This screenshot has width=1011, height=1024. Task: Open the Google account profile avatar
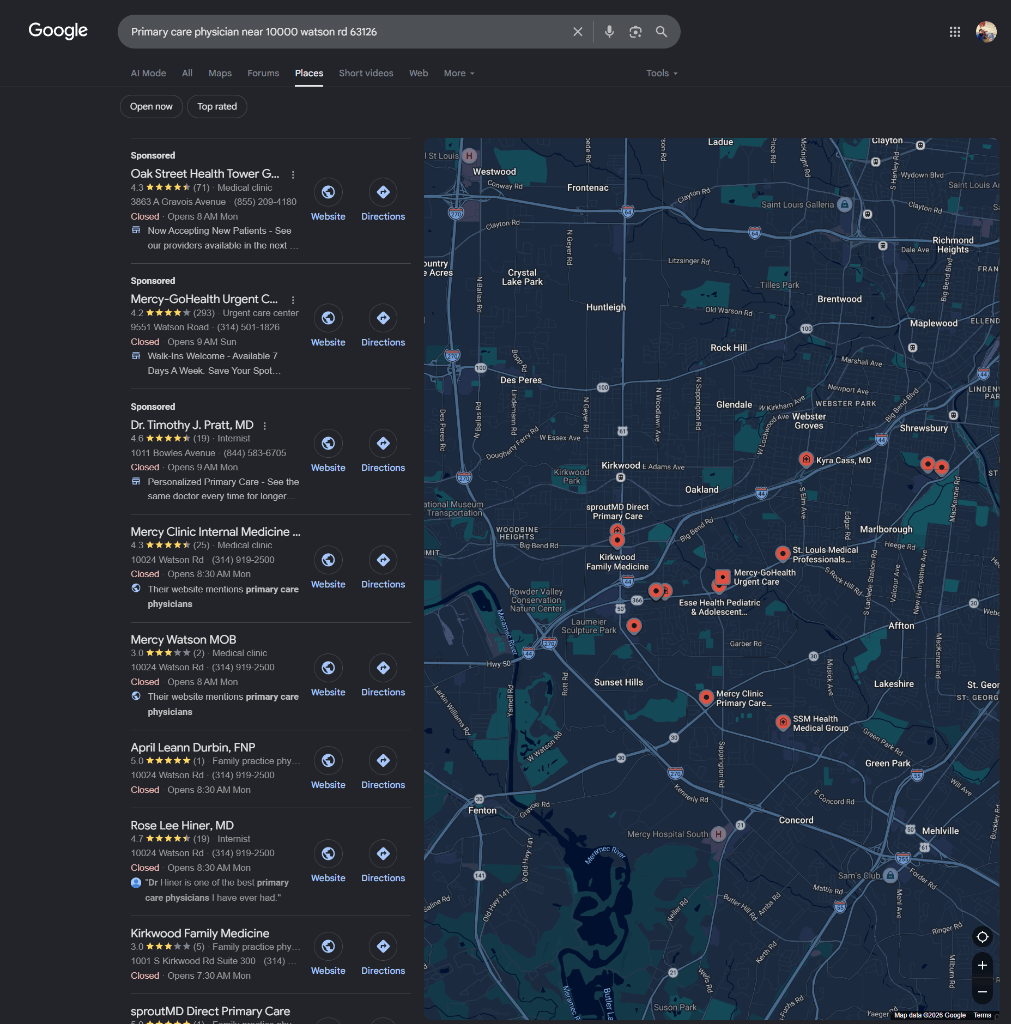(x=986, y=31)
